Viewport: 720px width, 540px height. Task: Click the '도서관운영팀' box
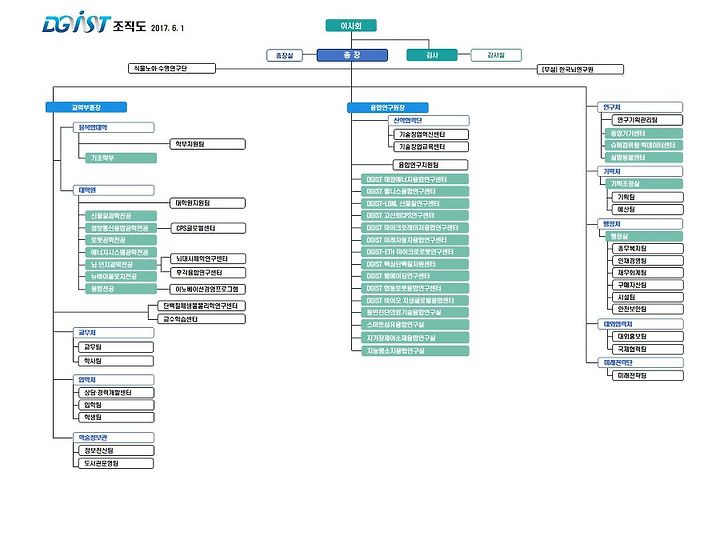116,464
